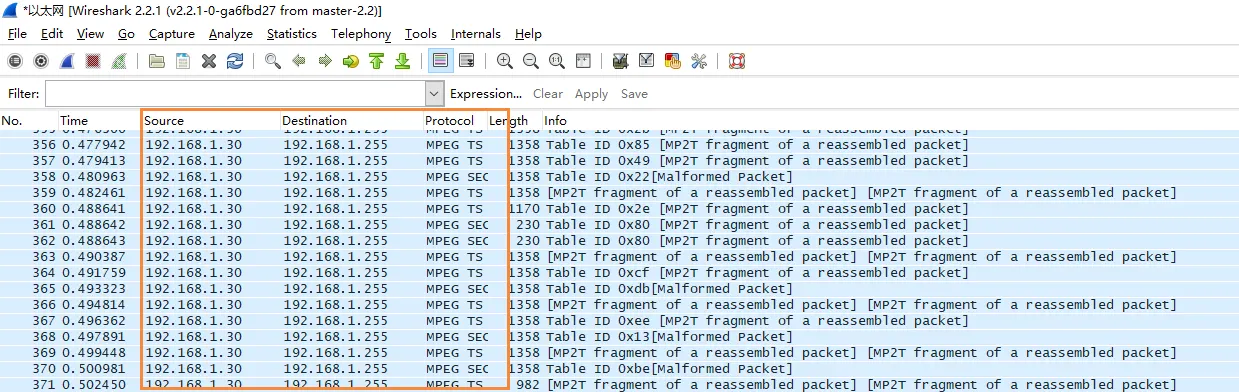The height and width of the screenshot is (392, 1239).
Task: Save the capture file toolbar icon
Action: (x=183, y=61)
